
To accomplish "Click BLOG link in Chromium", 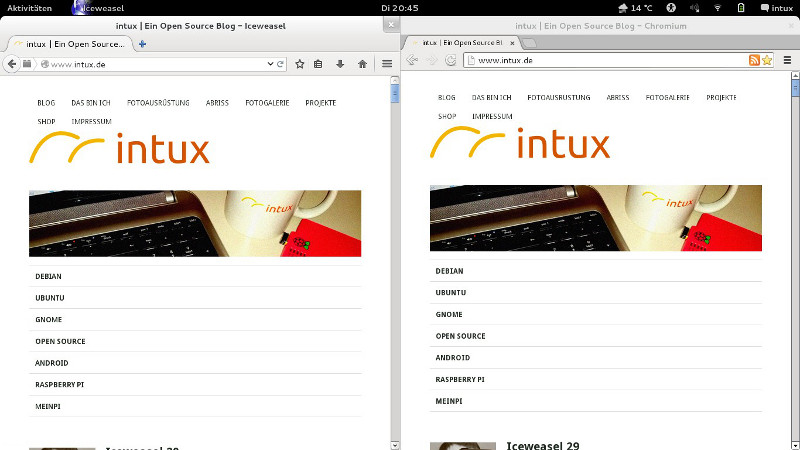I will (x=447, y=97).
